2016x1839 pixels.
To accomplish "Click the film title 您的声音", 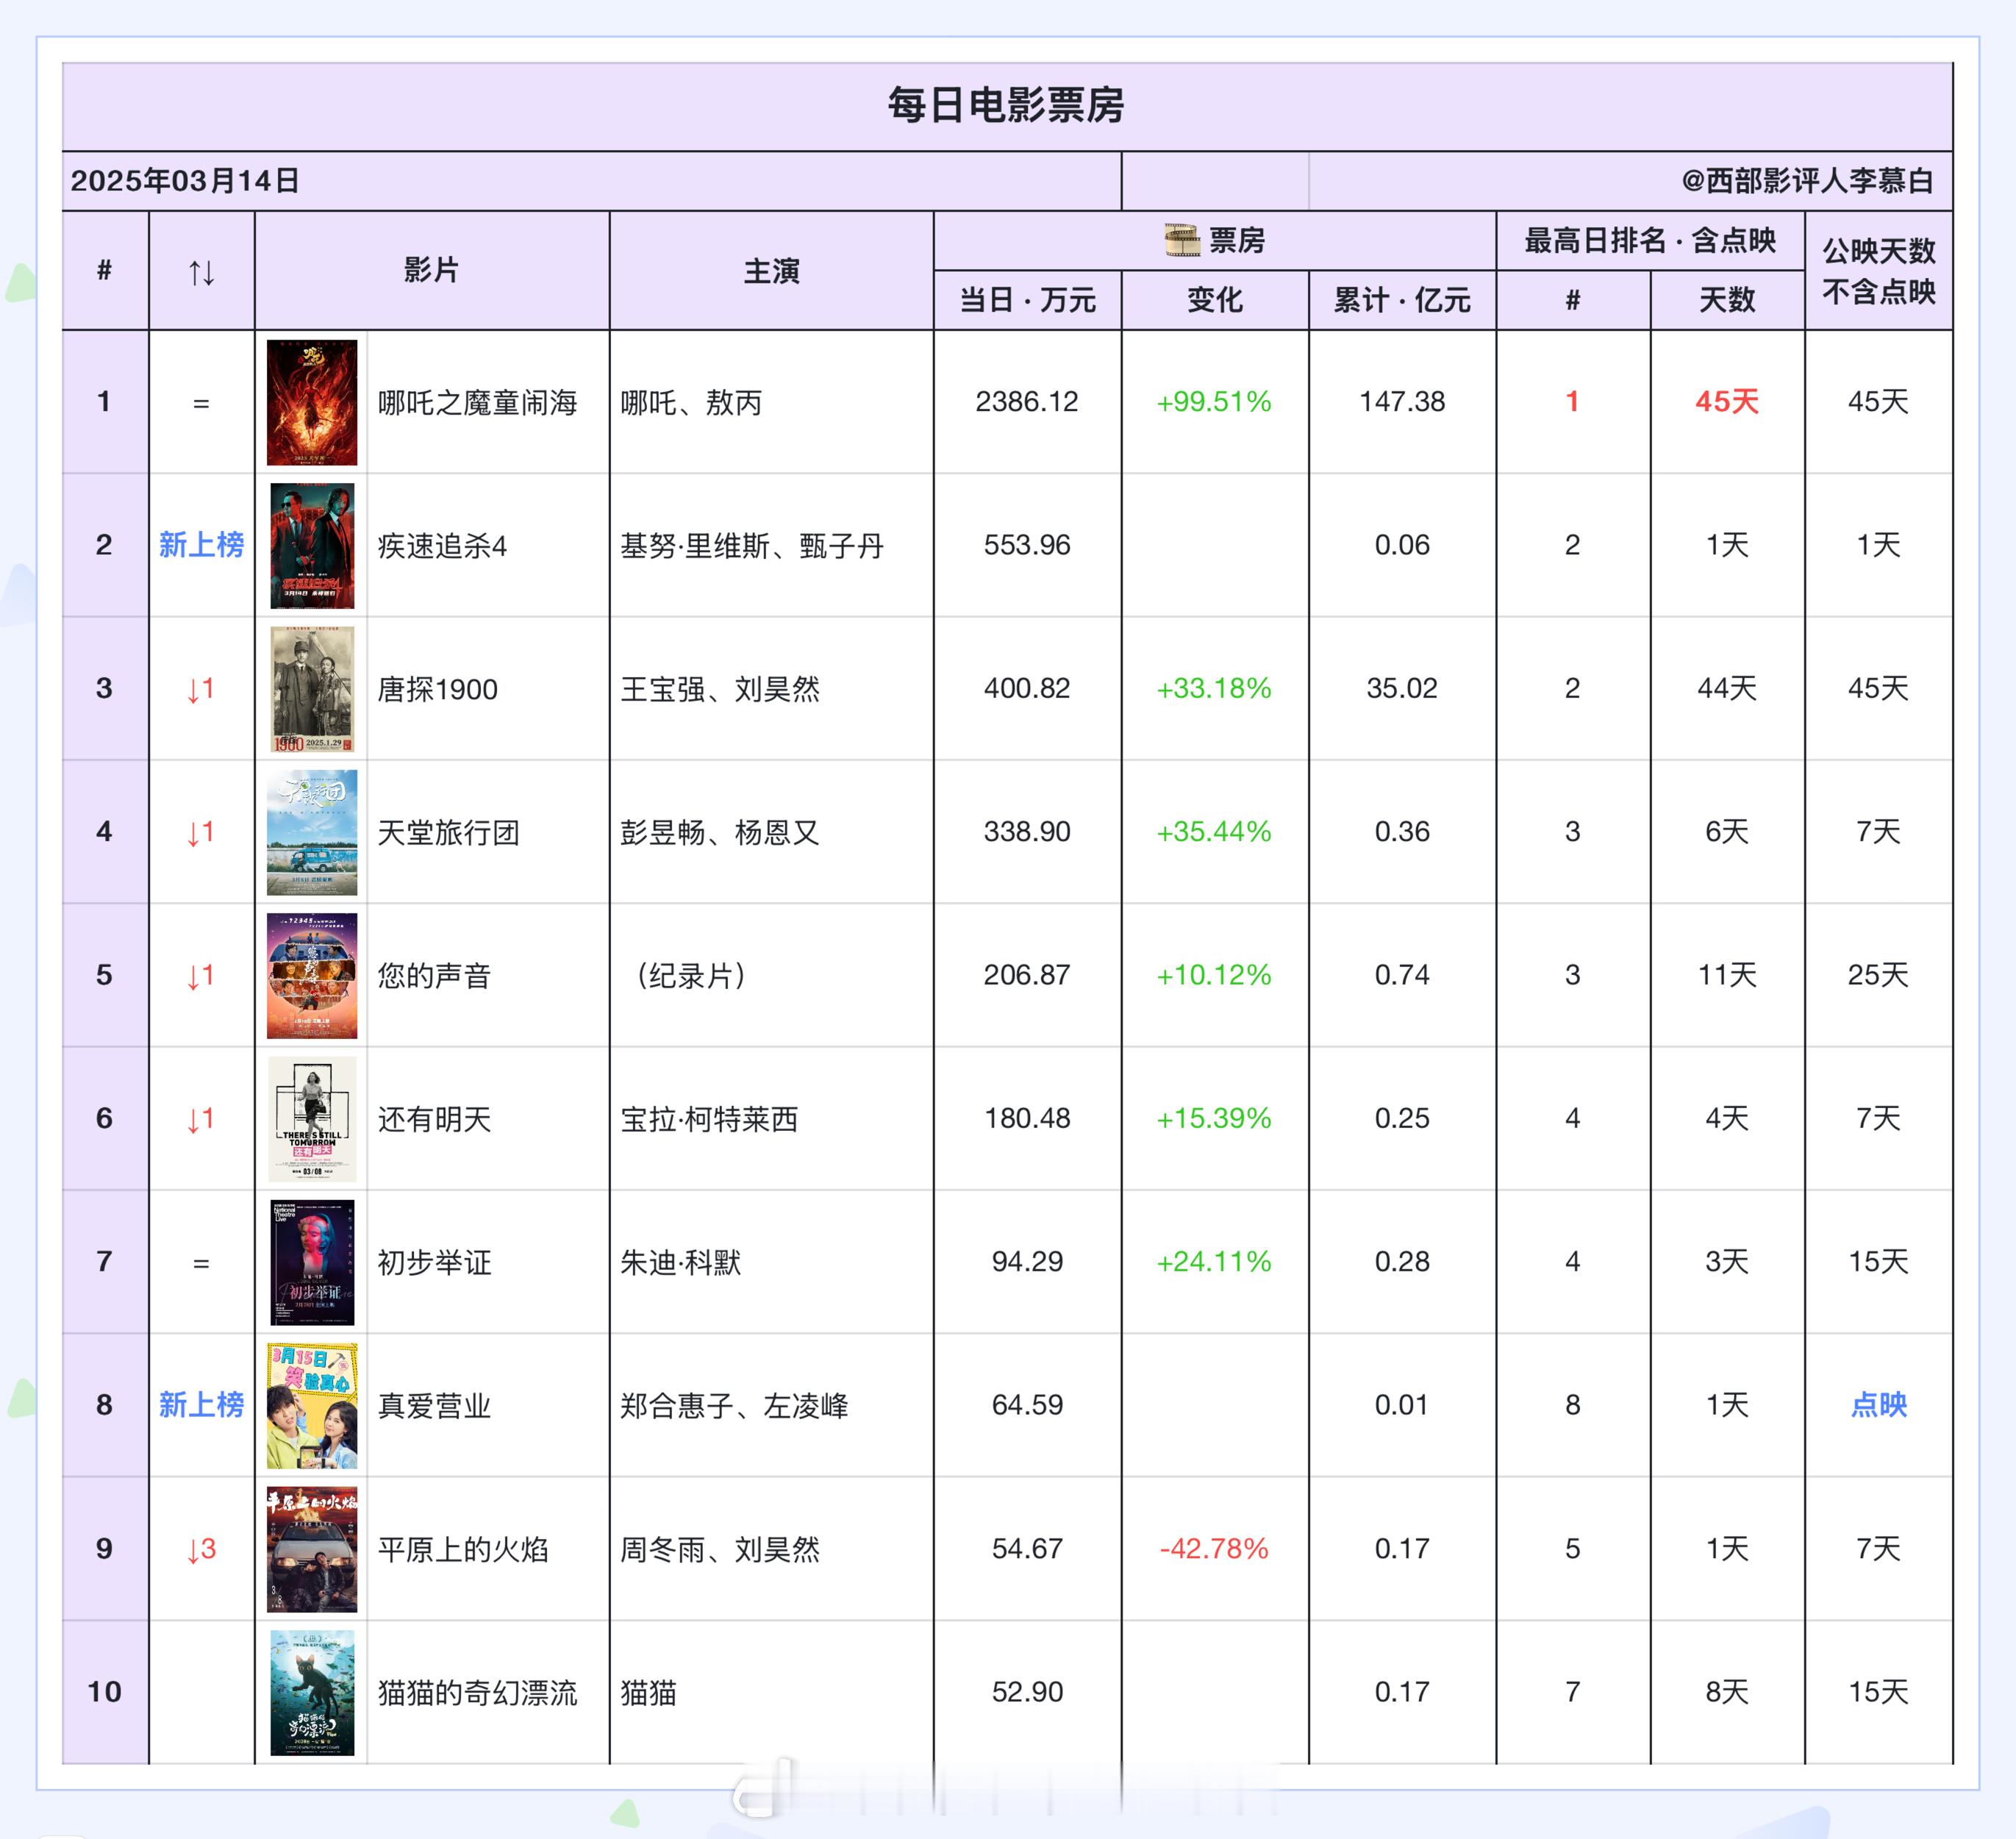I will point(434,976).
